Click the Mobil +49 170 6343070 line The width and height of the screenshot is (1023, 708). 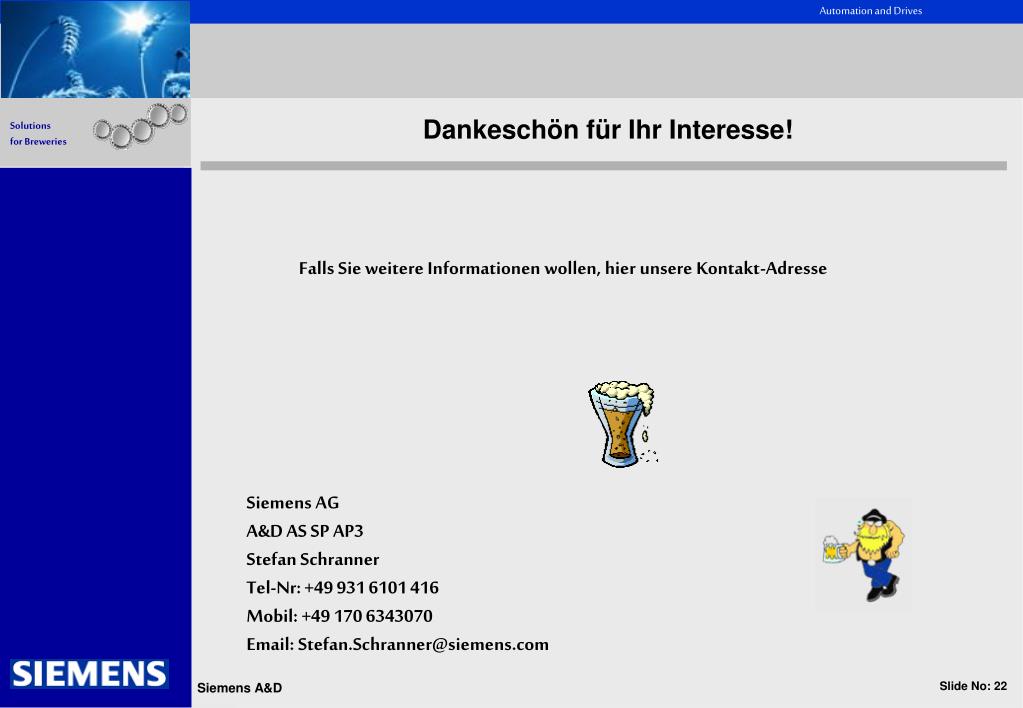(x=339, y=616)
